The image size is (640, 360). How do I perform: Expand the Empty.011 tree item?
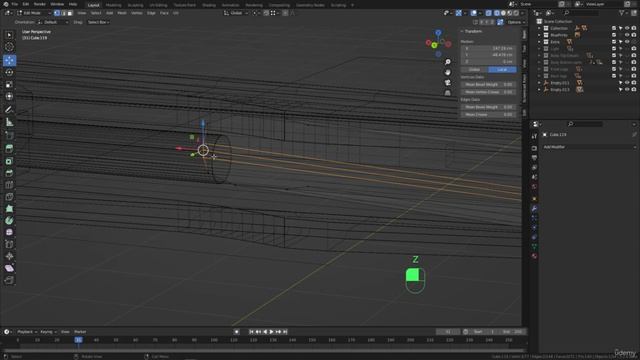(539, 83)
